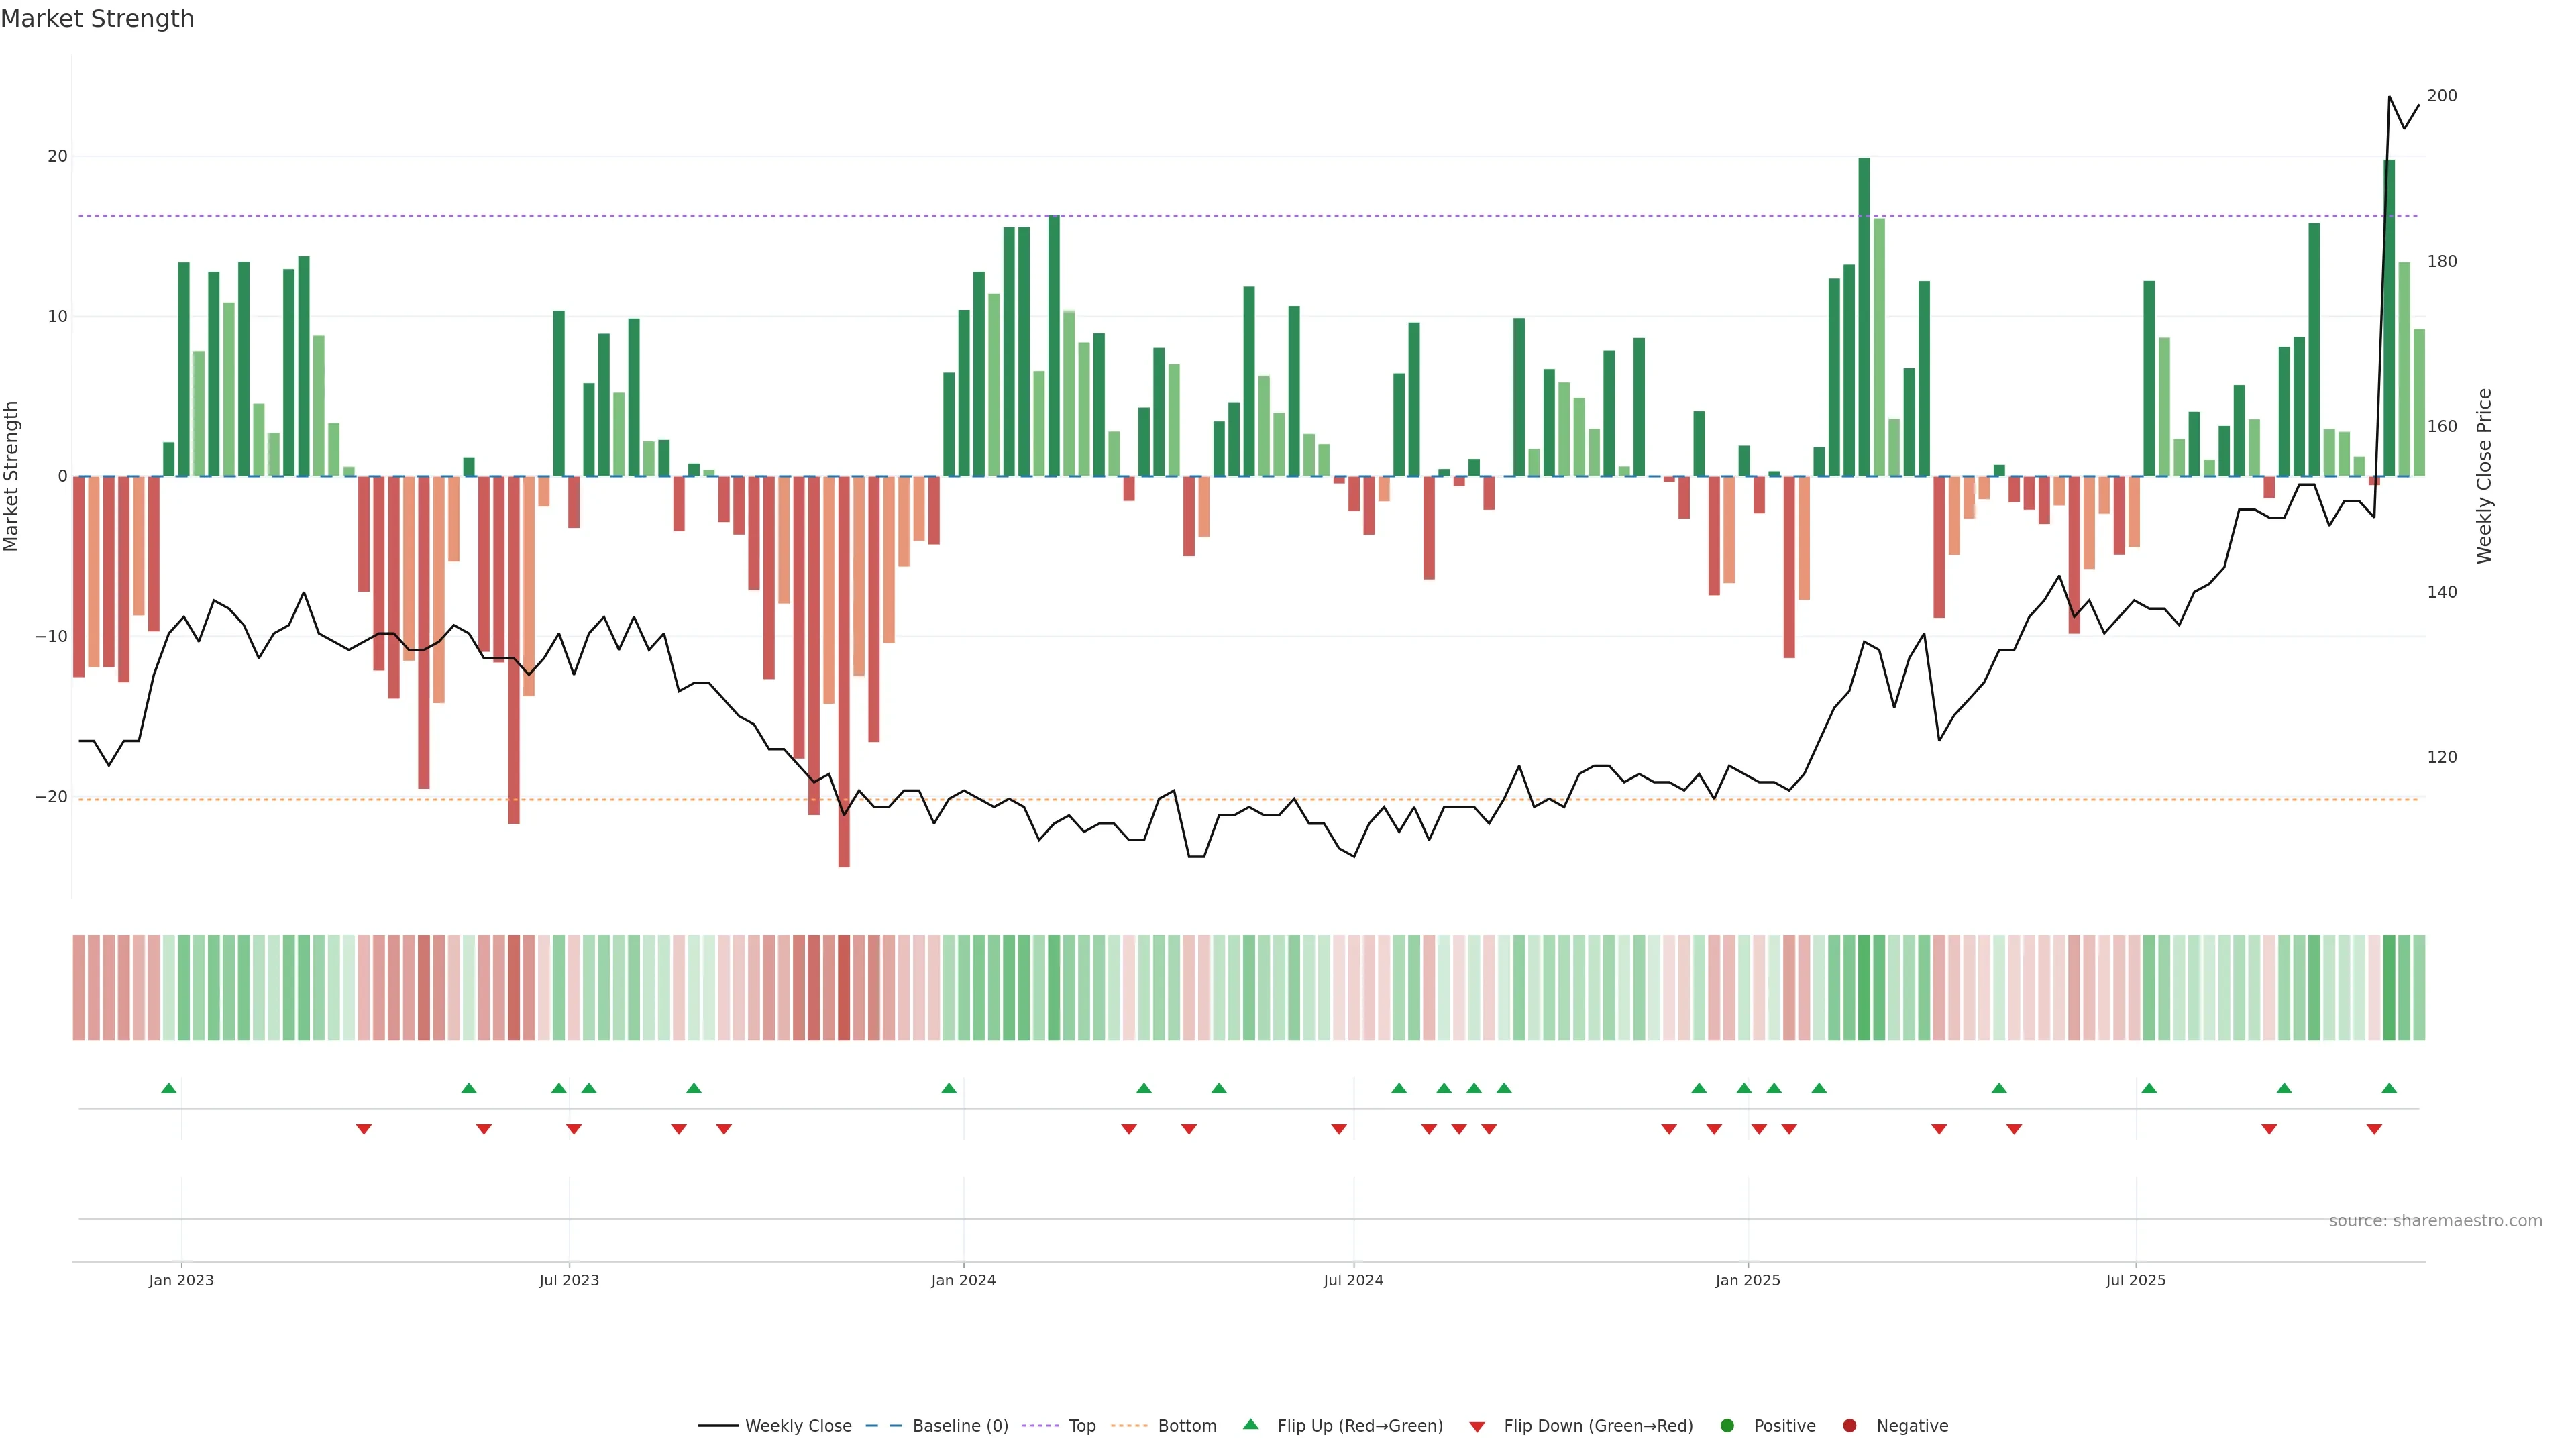Screen dimensions: 2576x1449
Task: Click Flip Up green triangle legend icon
Action: point(1250,1425)
